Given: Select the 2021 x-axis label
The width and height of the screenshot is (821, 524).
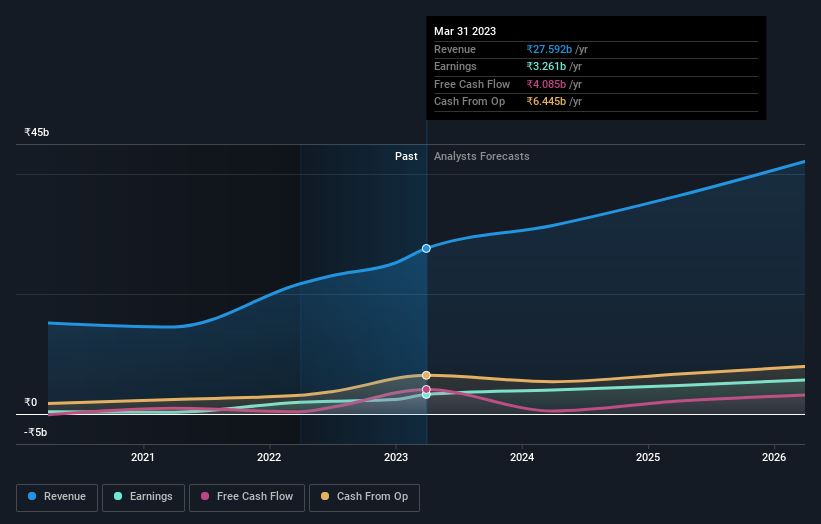Looking at the screenshot, I should coord(142,457).
